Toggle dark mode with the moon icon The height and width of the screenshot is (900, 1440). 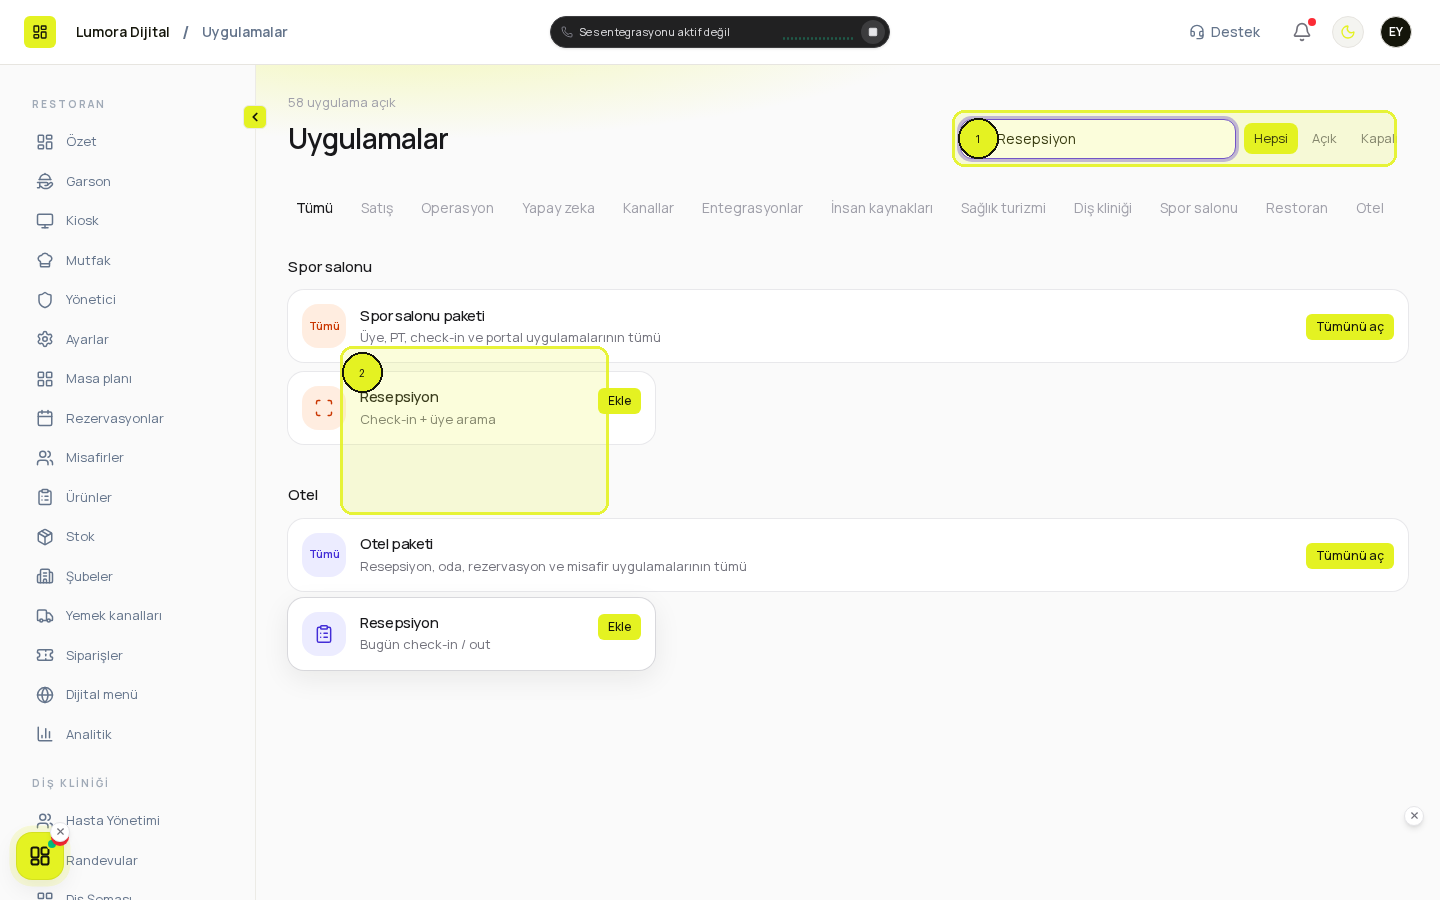click(1348, 32)
